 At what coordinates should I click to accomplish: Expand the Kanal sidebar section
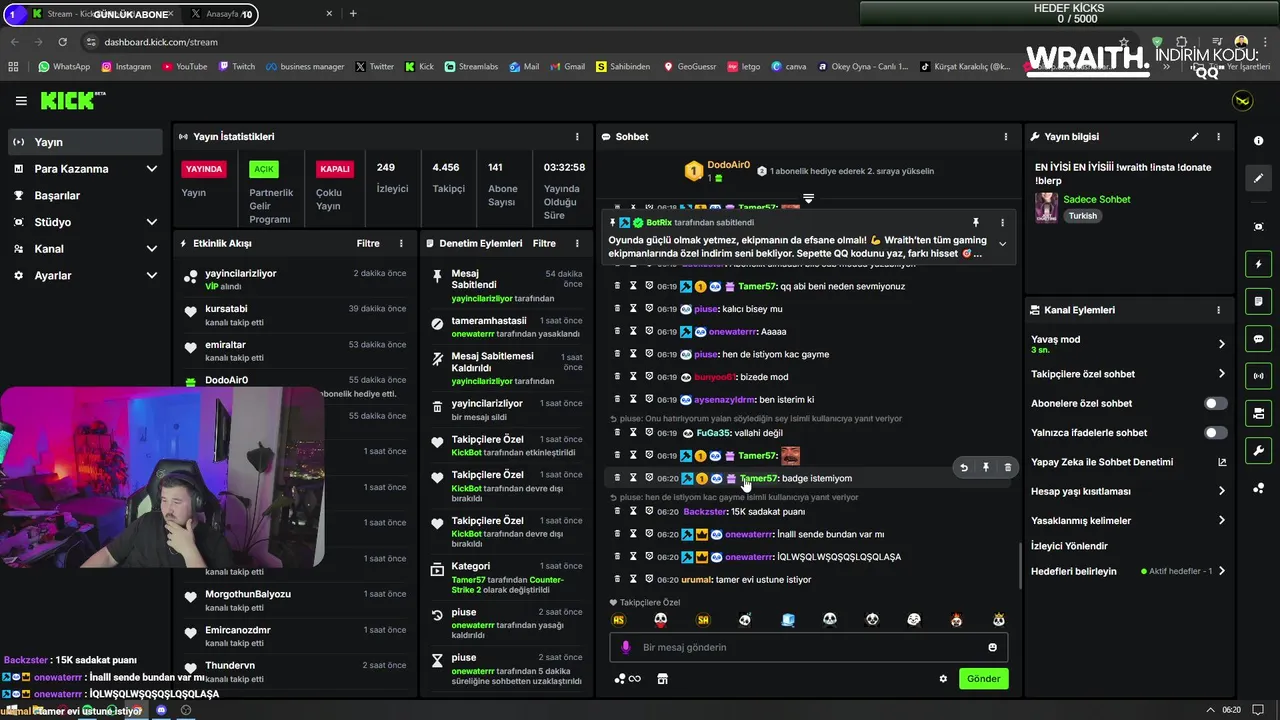tap(152, 249)
